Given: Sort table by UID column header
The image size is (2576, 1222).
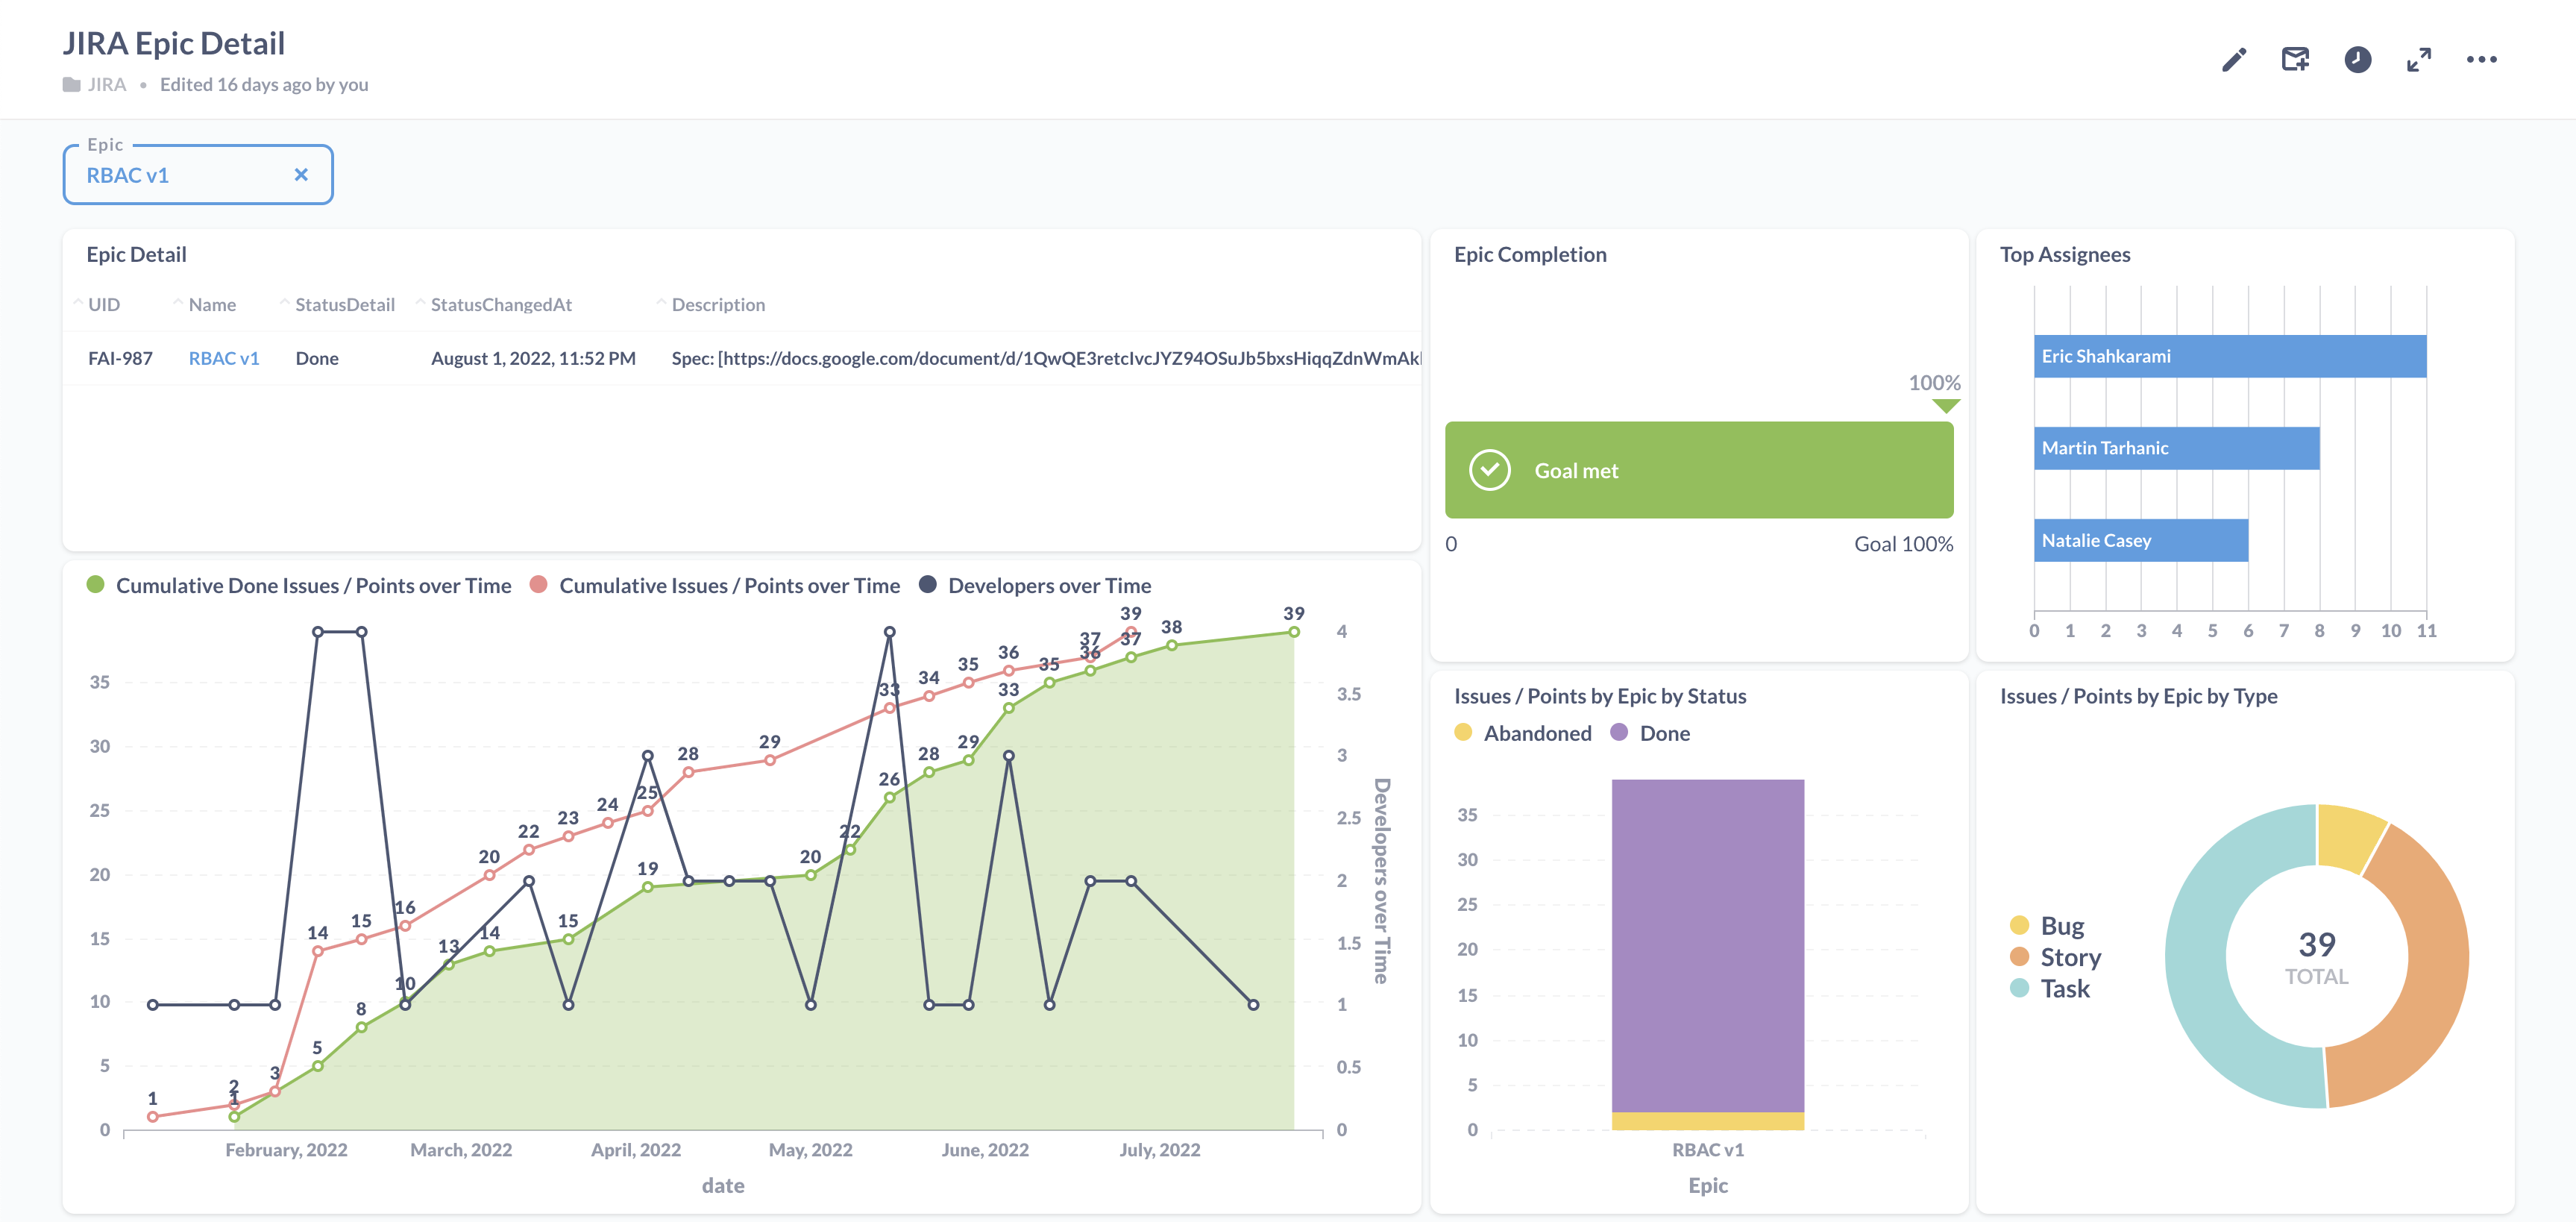Looking at the screenshot, I should click(104, 305).
